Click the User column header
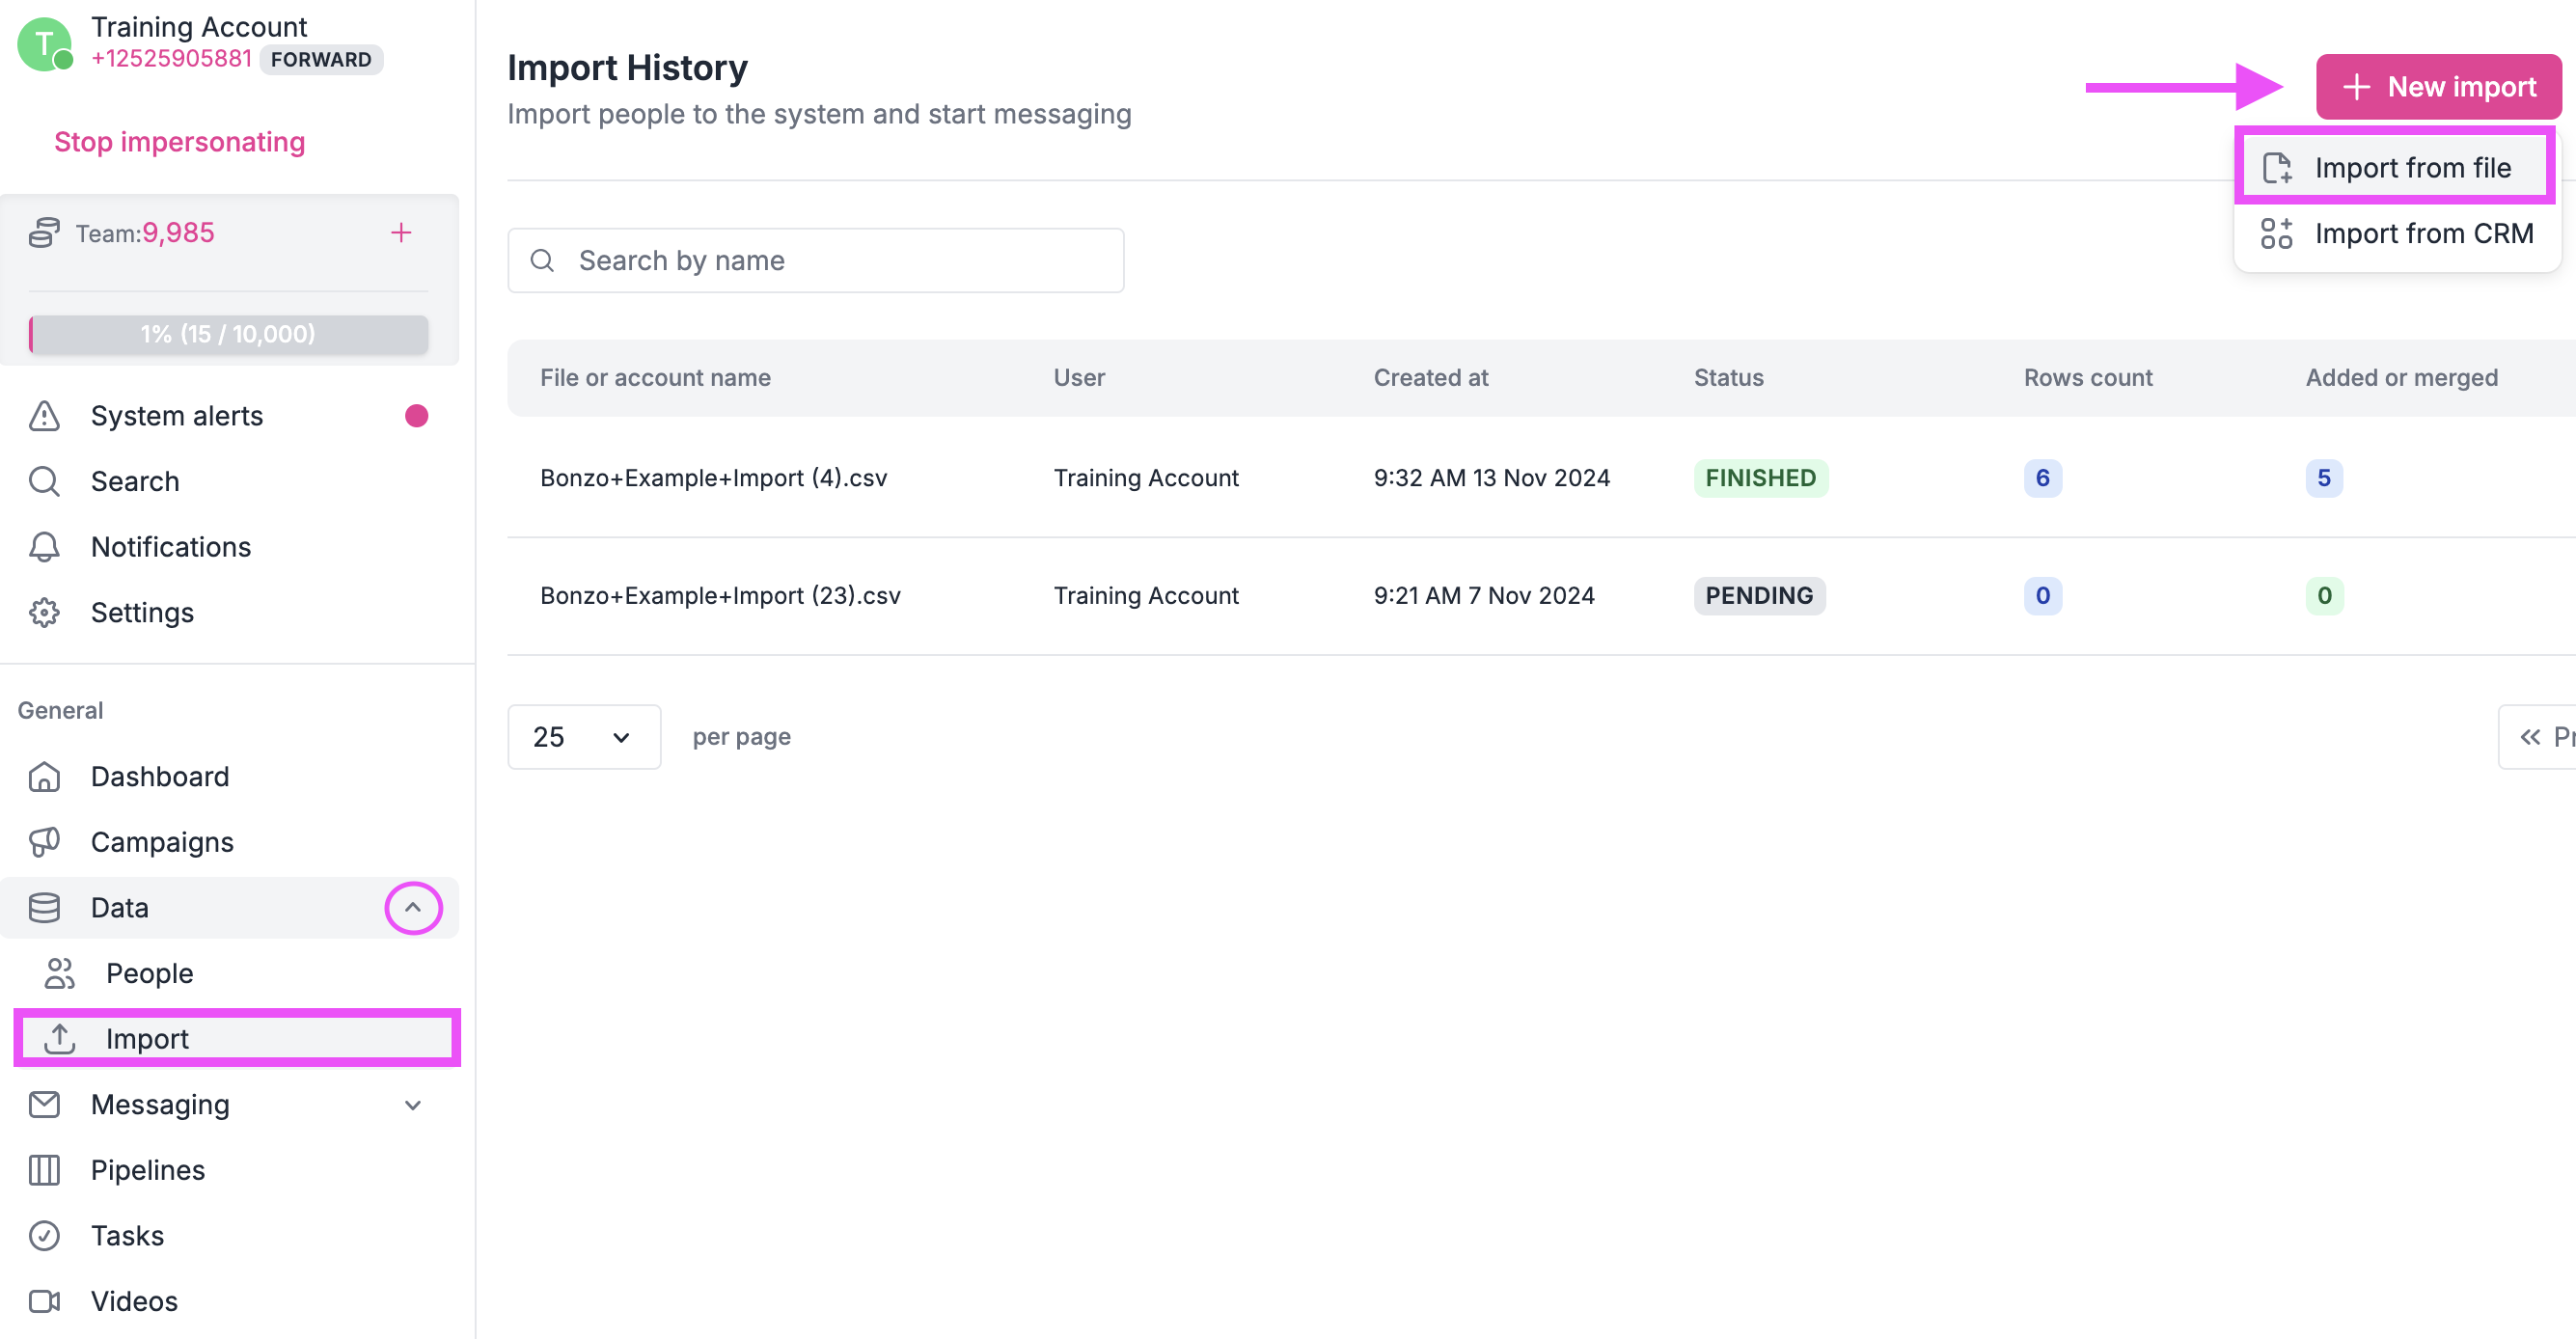The image size is (2576, 1339). 1079,378
